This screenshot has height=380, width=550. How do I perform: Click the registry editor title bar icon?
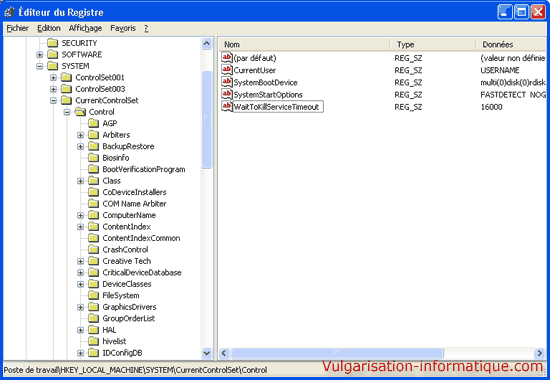9,12
